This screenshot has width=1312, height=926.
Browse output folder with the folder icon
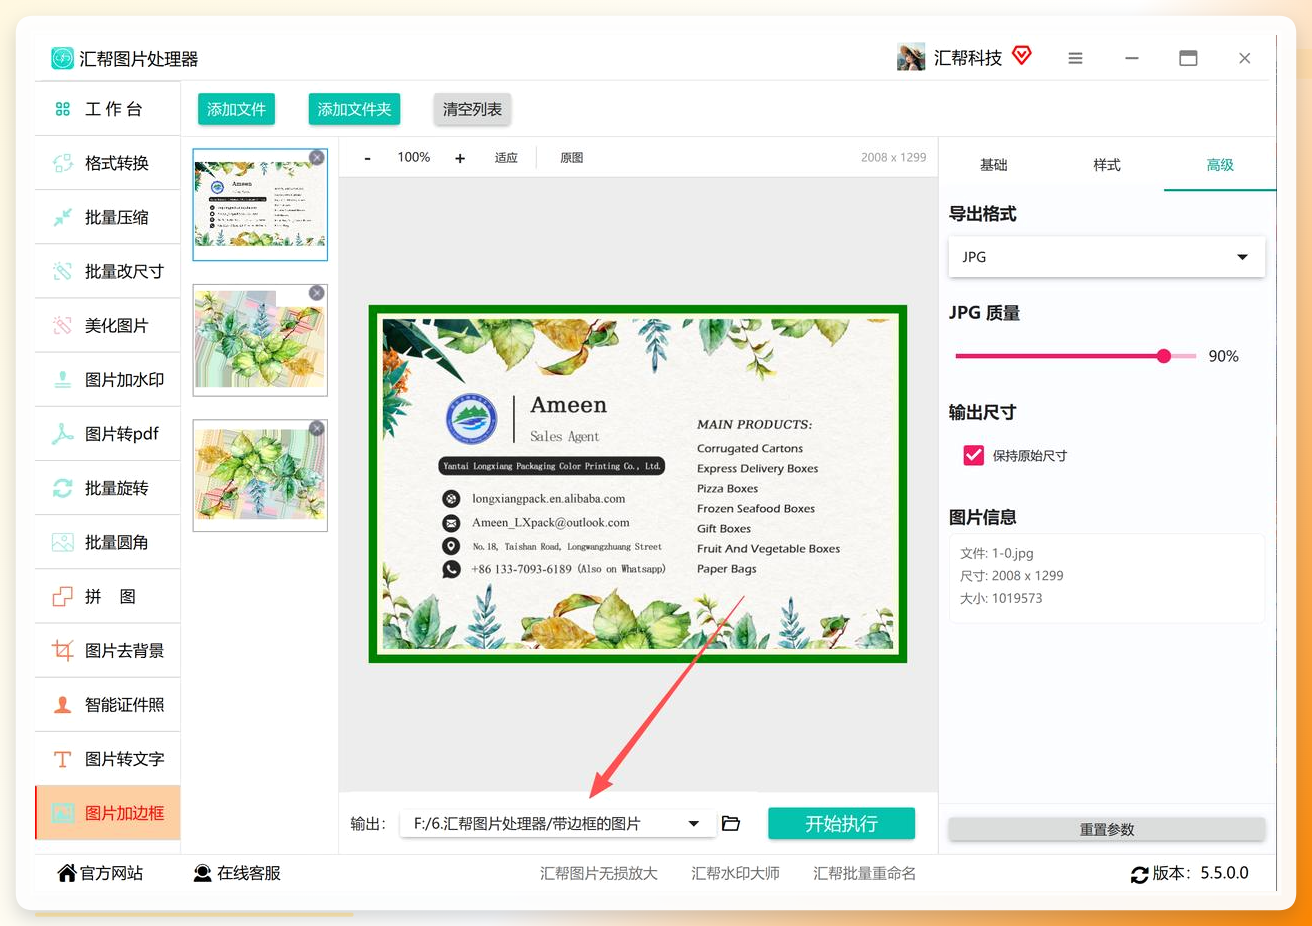[731, 823]
